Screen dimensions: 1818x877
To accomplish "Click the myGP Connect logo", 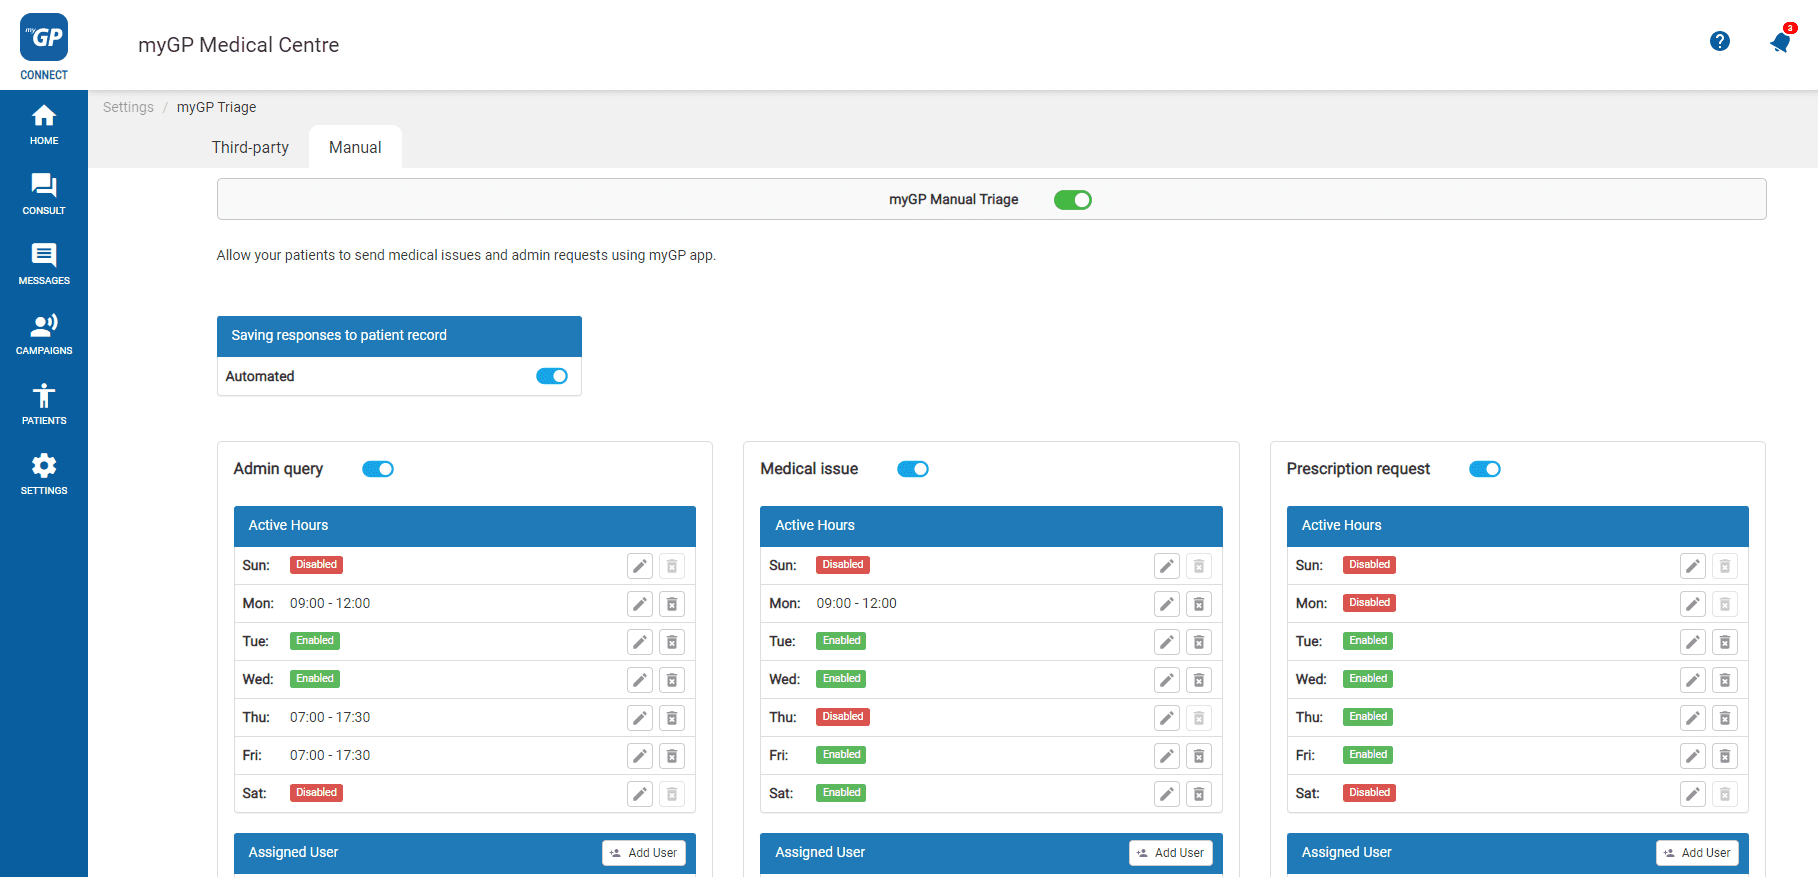I will pyautogui.click(x=44, y=47).
